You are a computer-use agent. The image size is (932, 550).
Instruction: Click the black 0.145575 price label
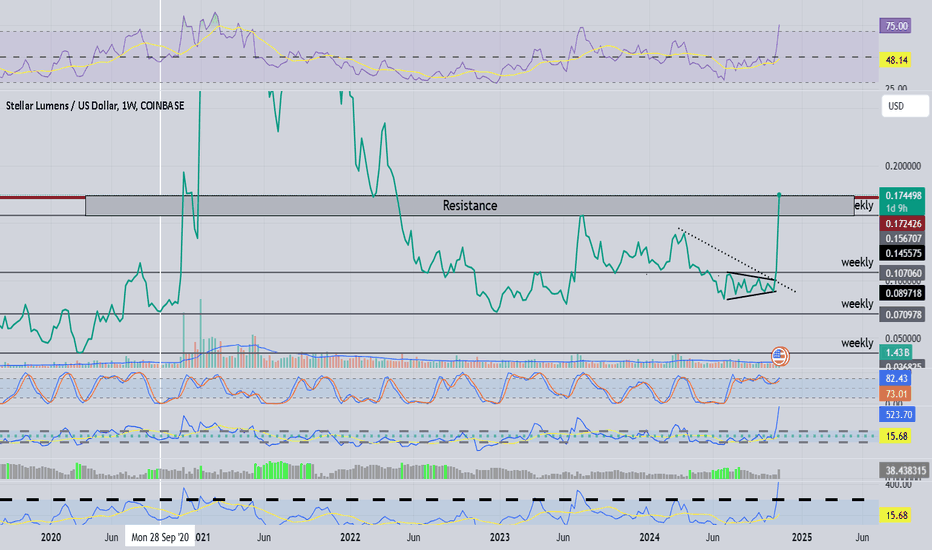(x=902, y=253)
